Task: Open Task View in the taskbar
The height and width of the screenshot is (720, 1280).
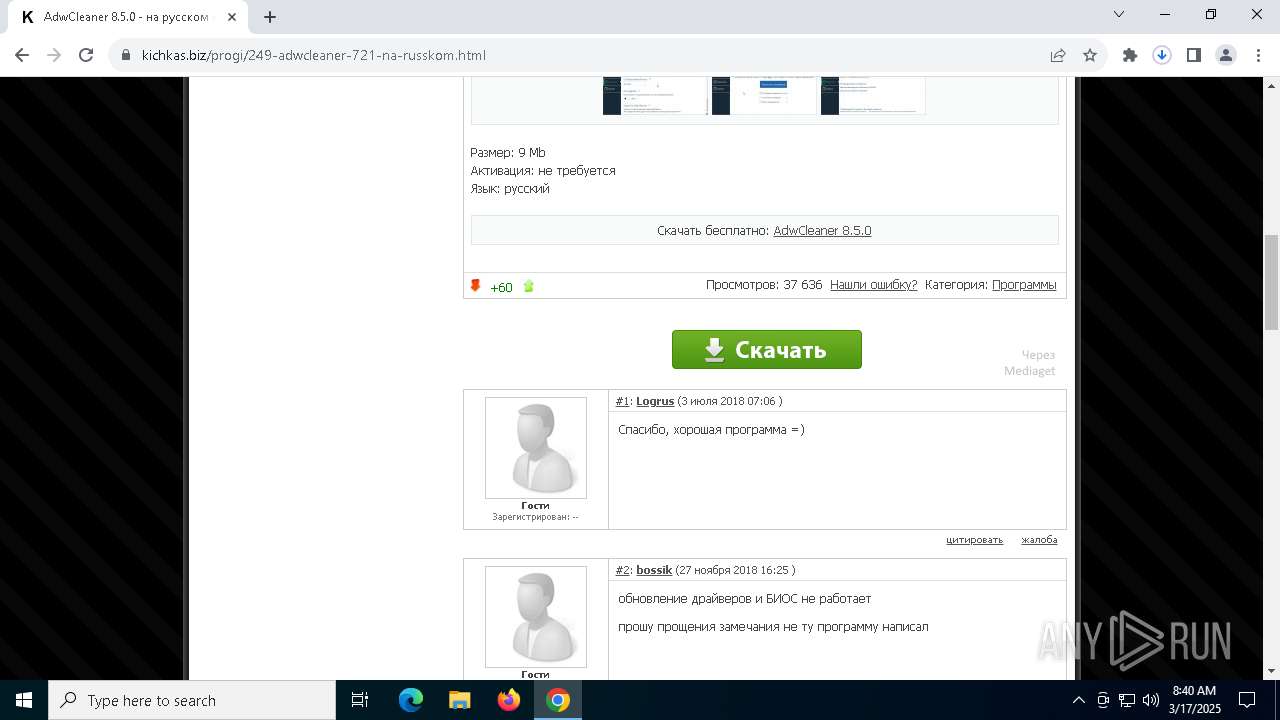Action: coord(360,700)
